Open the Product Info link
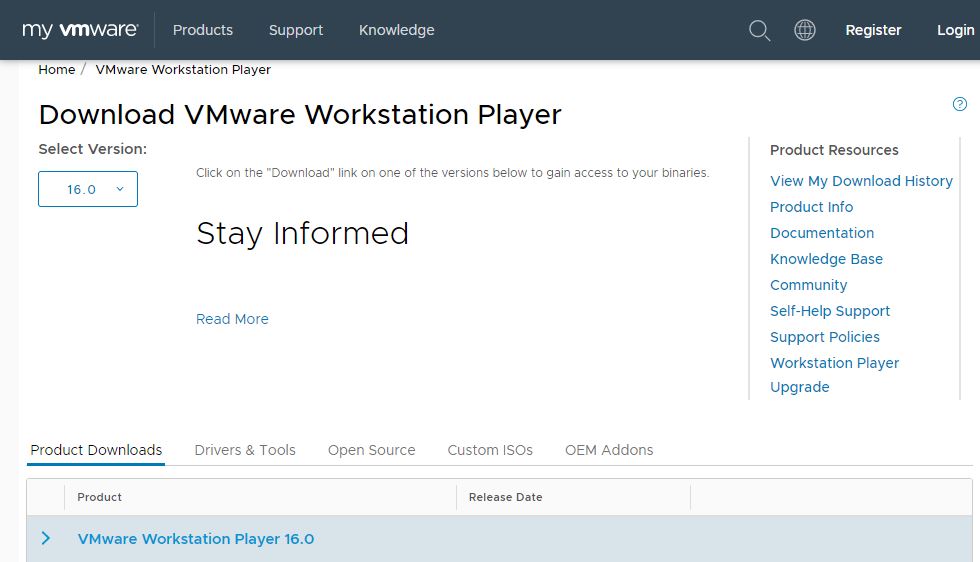The image size is (980, 562). [x=811, y=207]
